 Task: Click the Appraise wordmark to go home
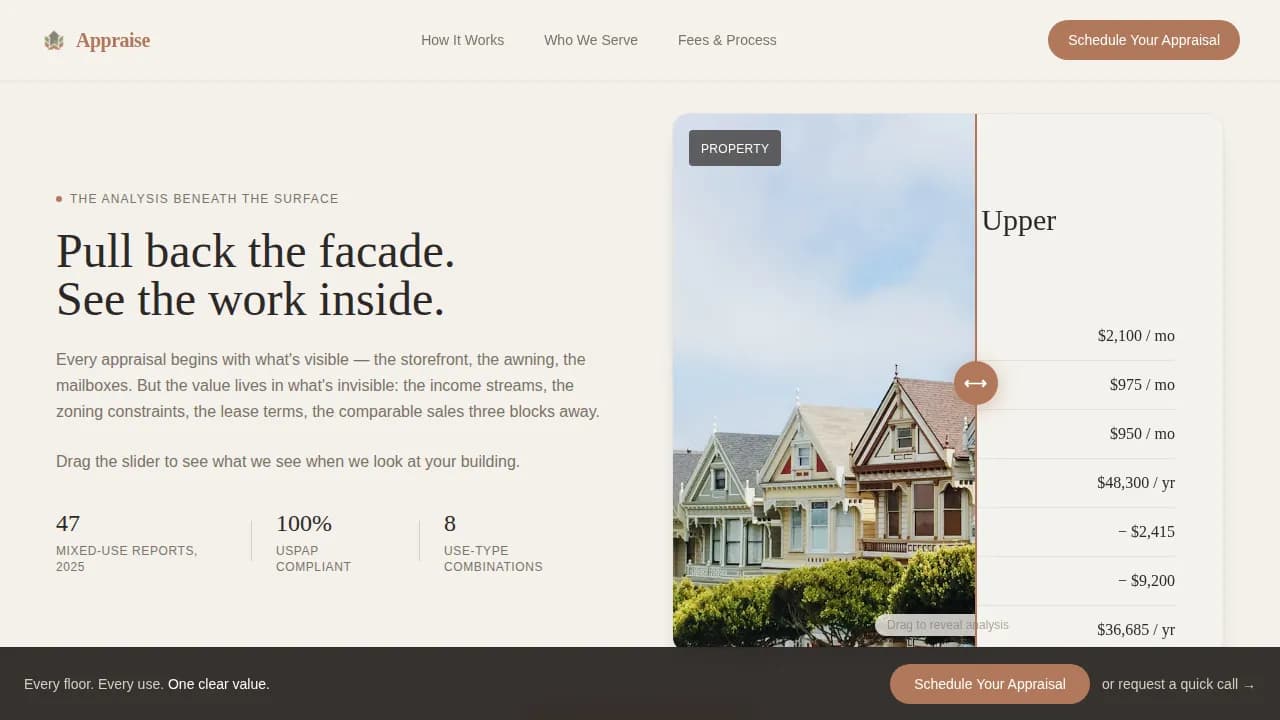[112, 40]
